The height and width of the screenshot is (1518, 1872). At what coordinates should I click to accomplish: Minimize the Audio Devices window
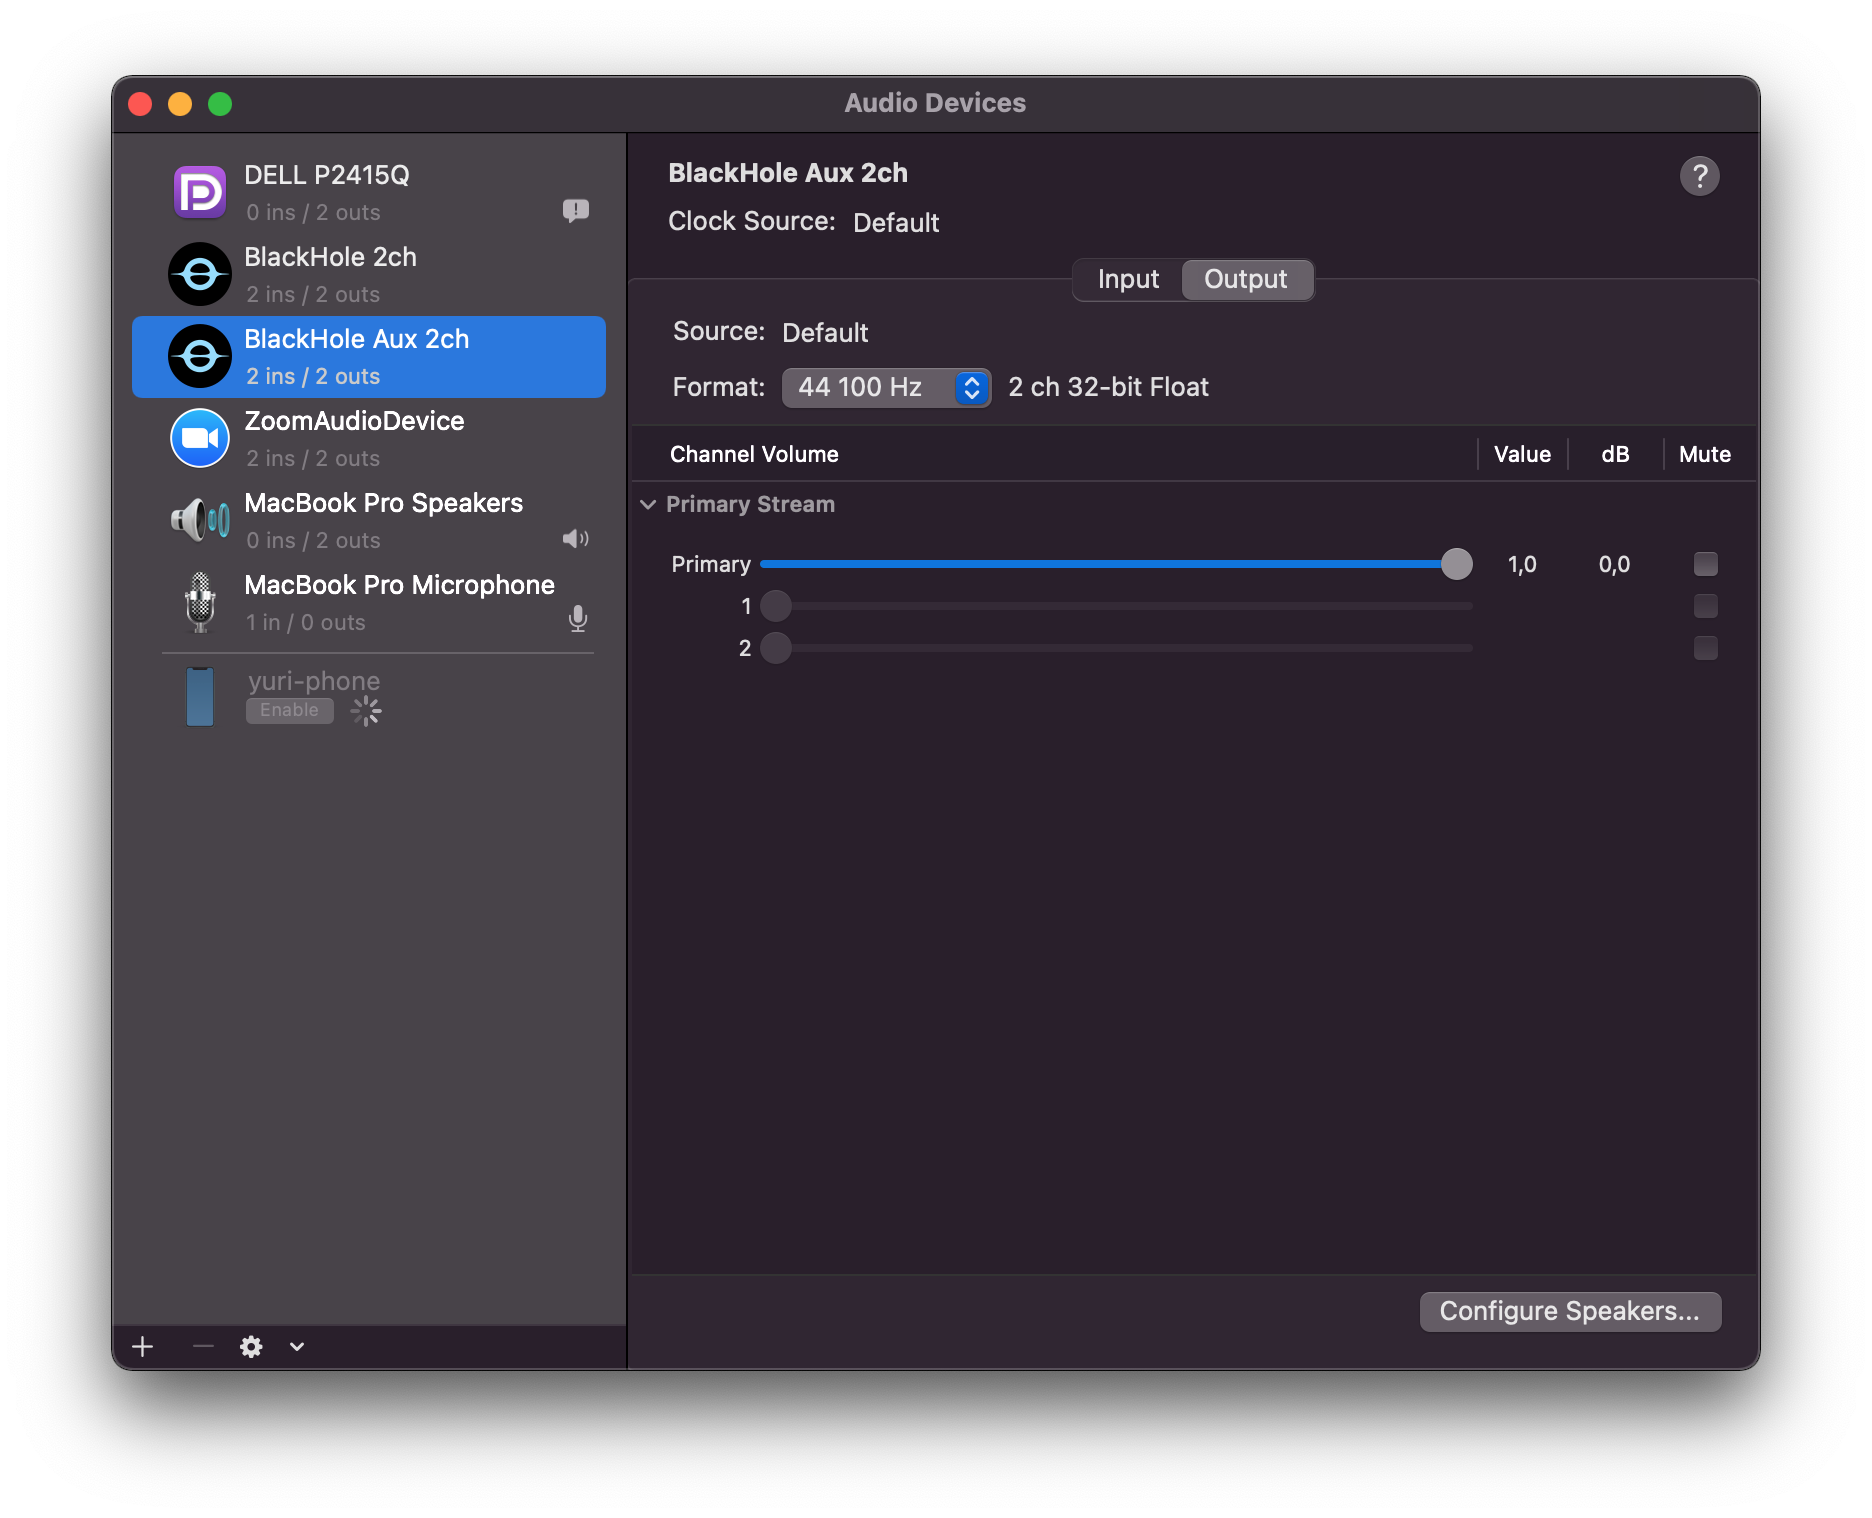[180, 104]
